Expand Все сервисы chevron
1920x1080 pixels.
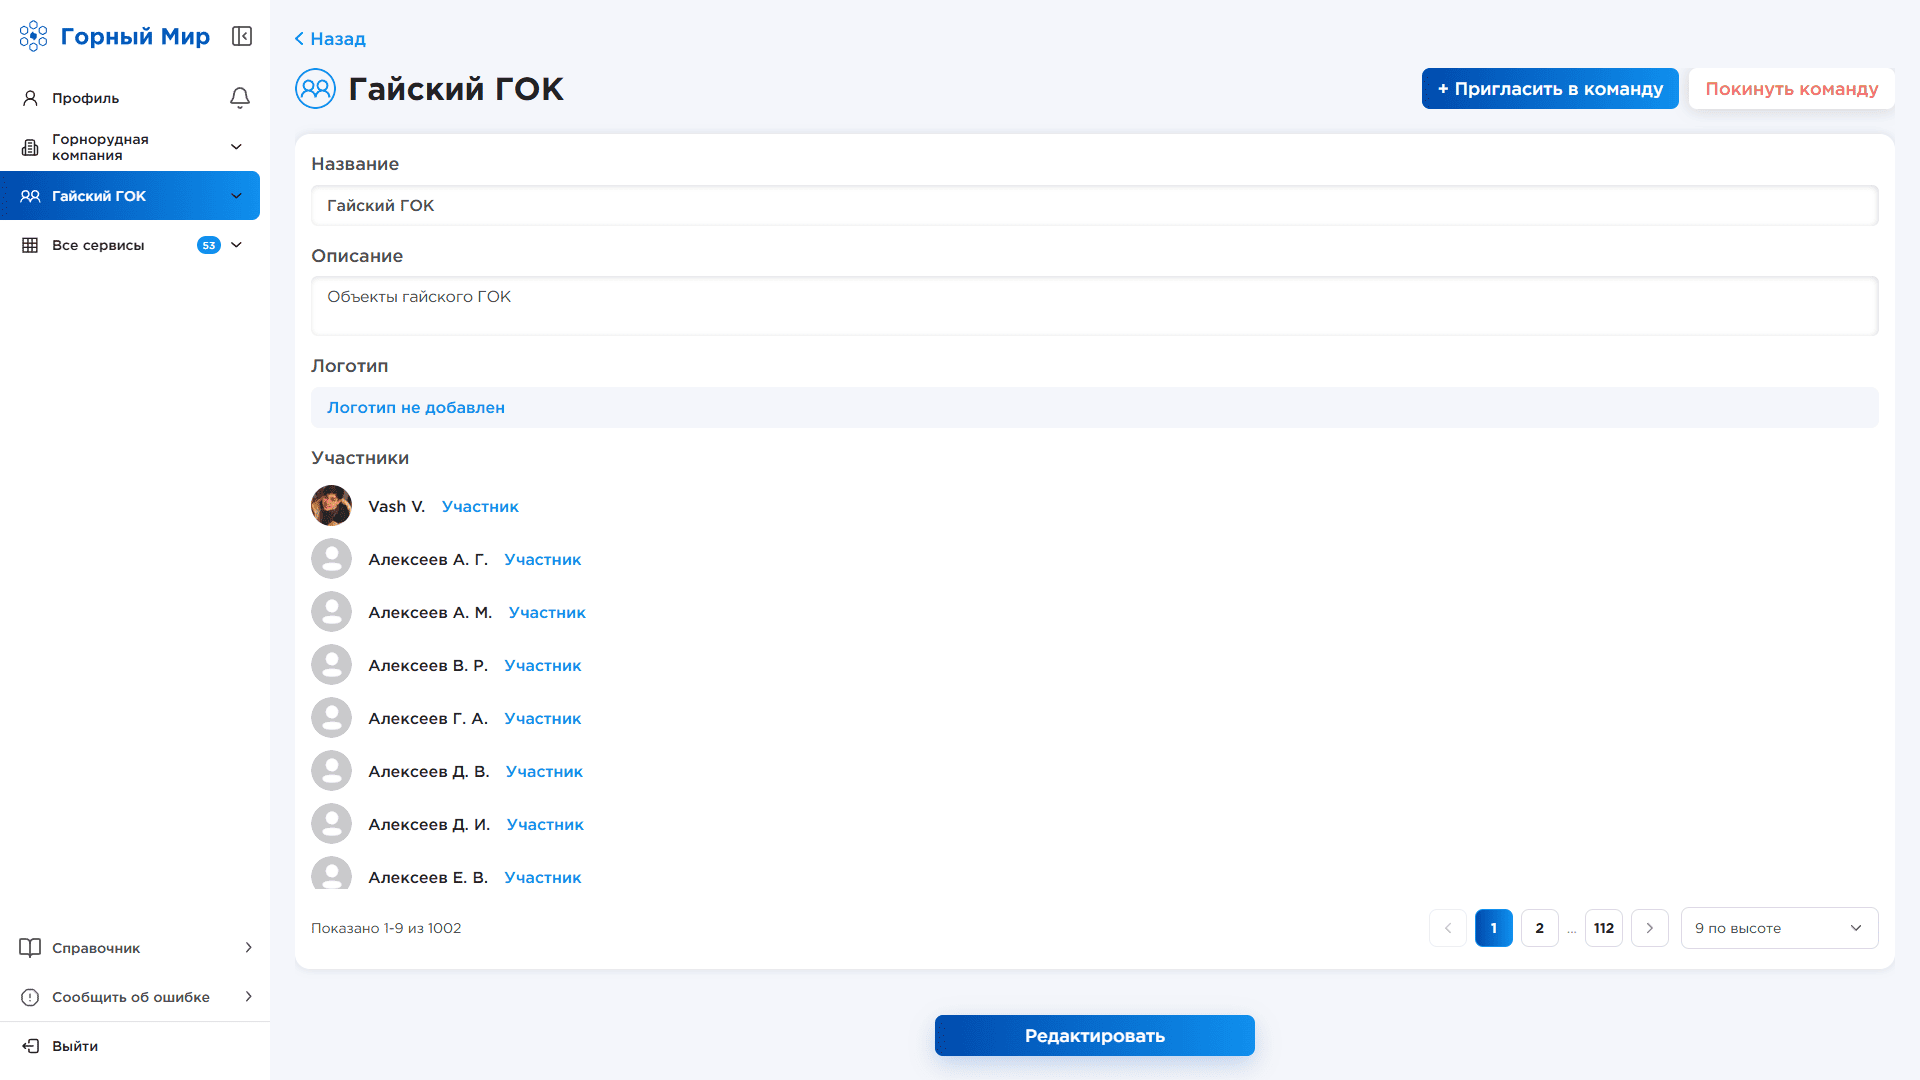(236, 245)
